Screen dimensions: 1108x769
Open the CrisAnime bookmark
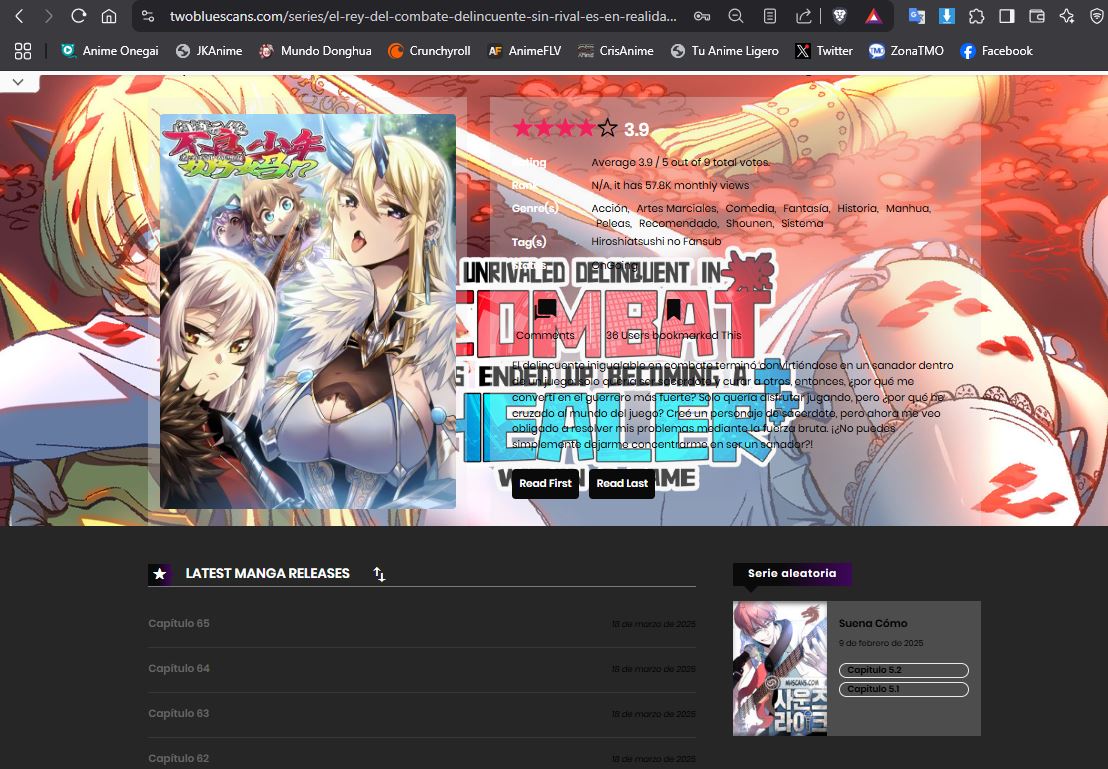(615, 51)
